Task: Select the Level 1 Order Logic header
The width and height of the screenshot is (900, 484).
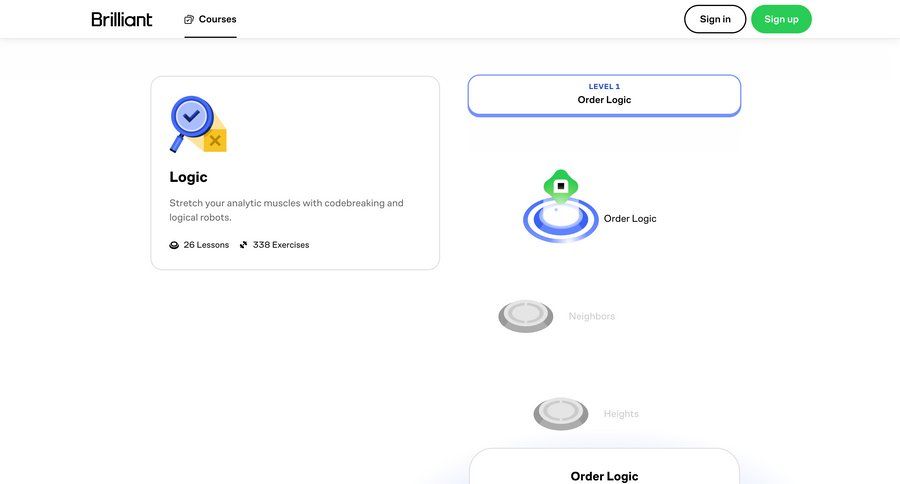Action: (x=604, y=94)
